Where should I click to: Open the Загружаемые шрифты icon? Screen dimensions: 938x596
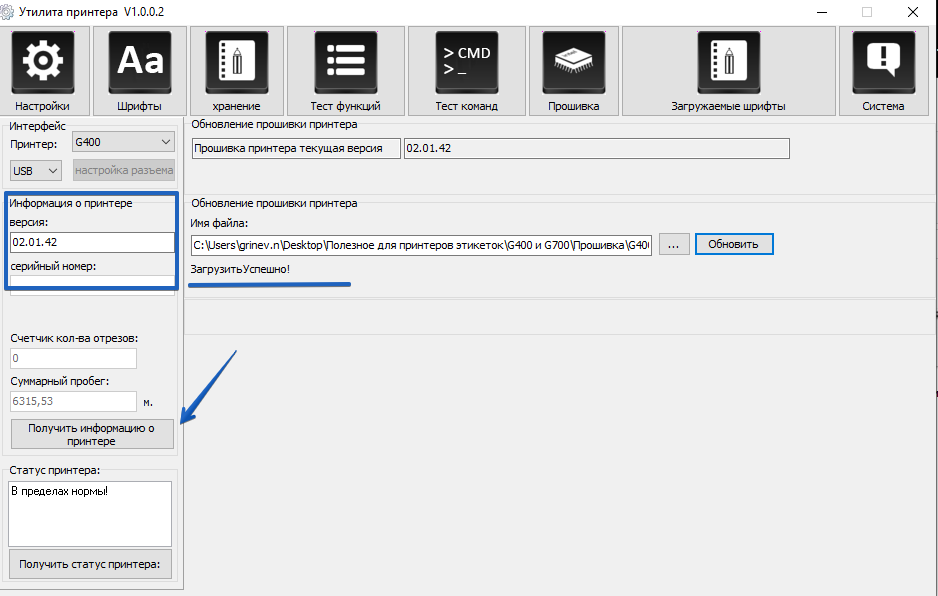(727, 62)
